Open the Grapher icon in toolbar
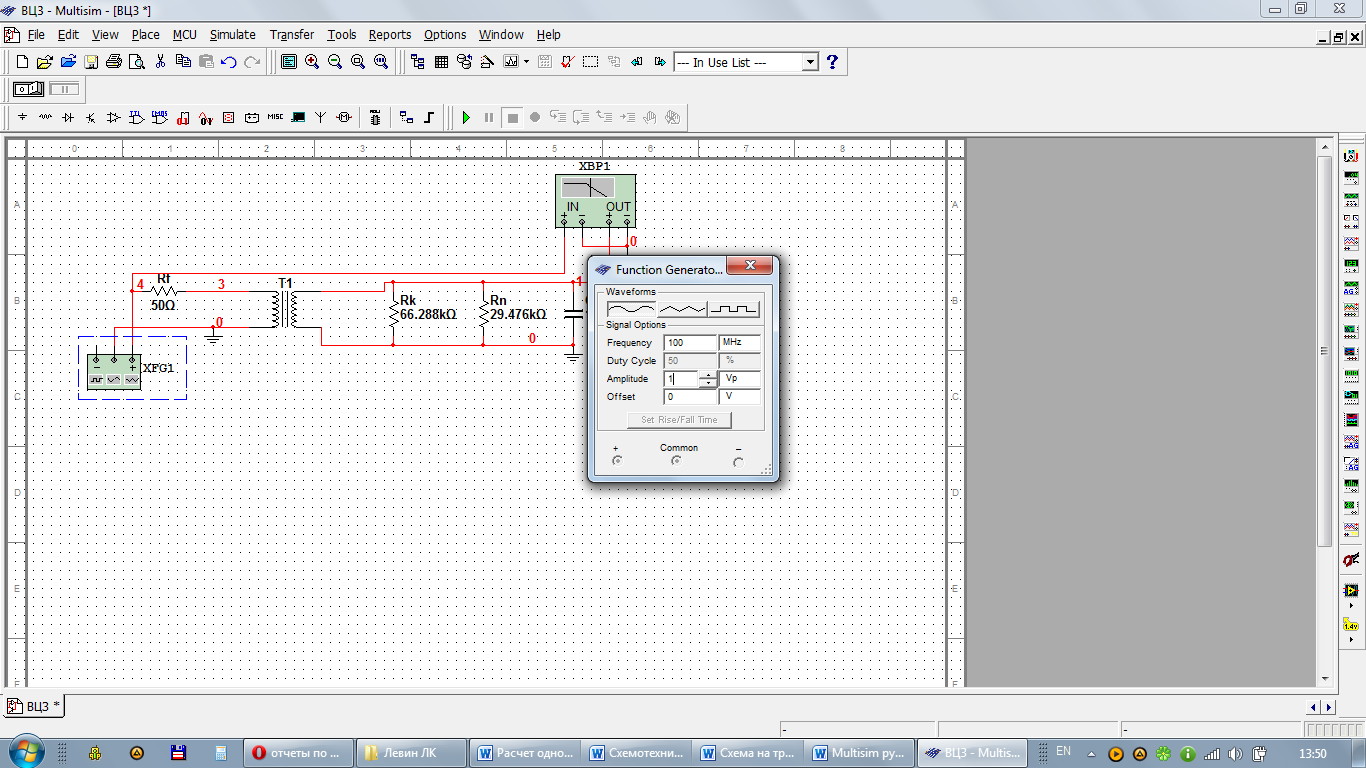1366x768 pixels. click(x=511, y=62)
